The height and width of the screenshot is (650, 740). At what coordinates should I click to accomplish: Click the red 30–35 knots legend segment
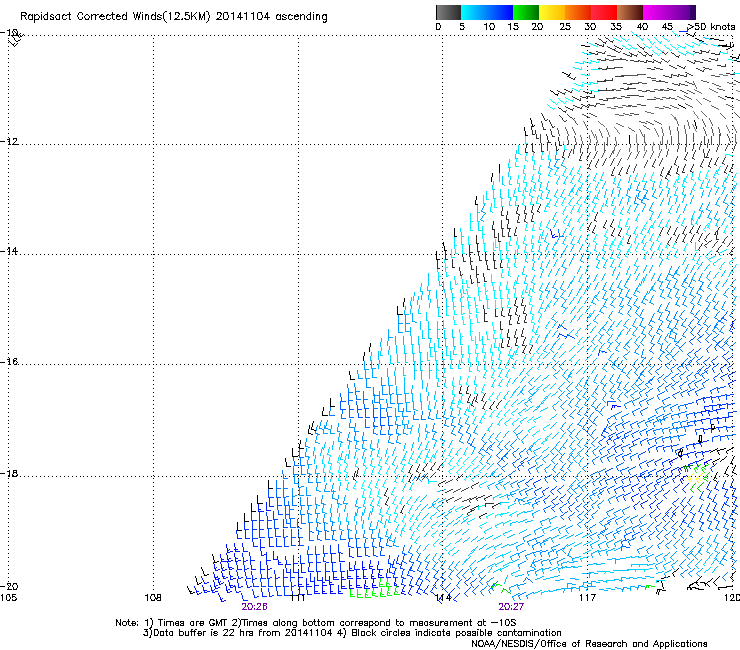tap(604, 12)
